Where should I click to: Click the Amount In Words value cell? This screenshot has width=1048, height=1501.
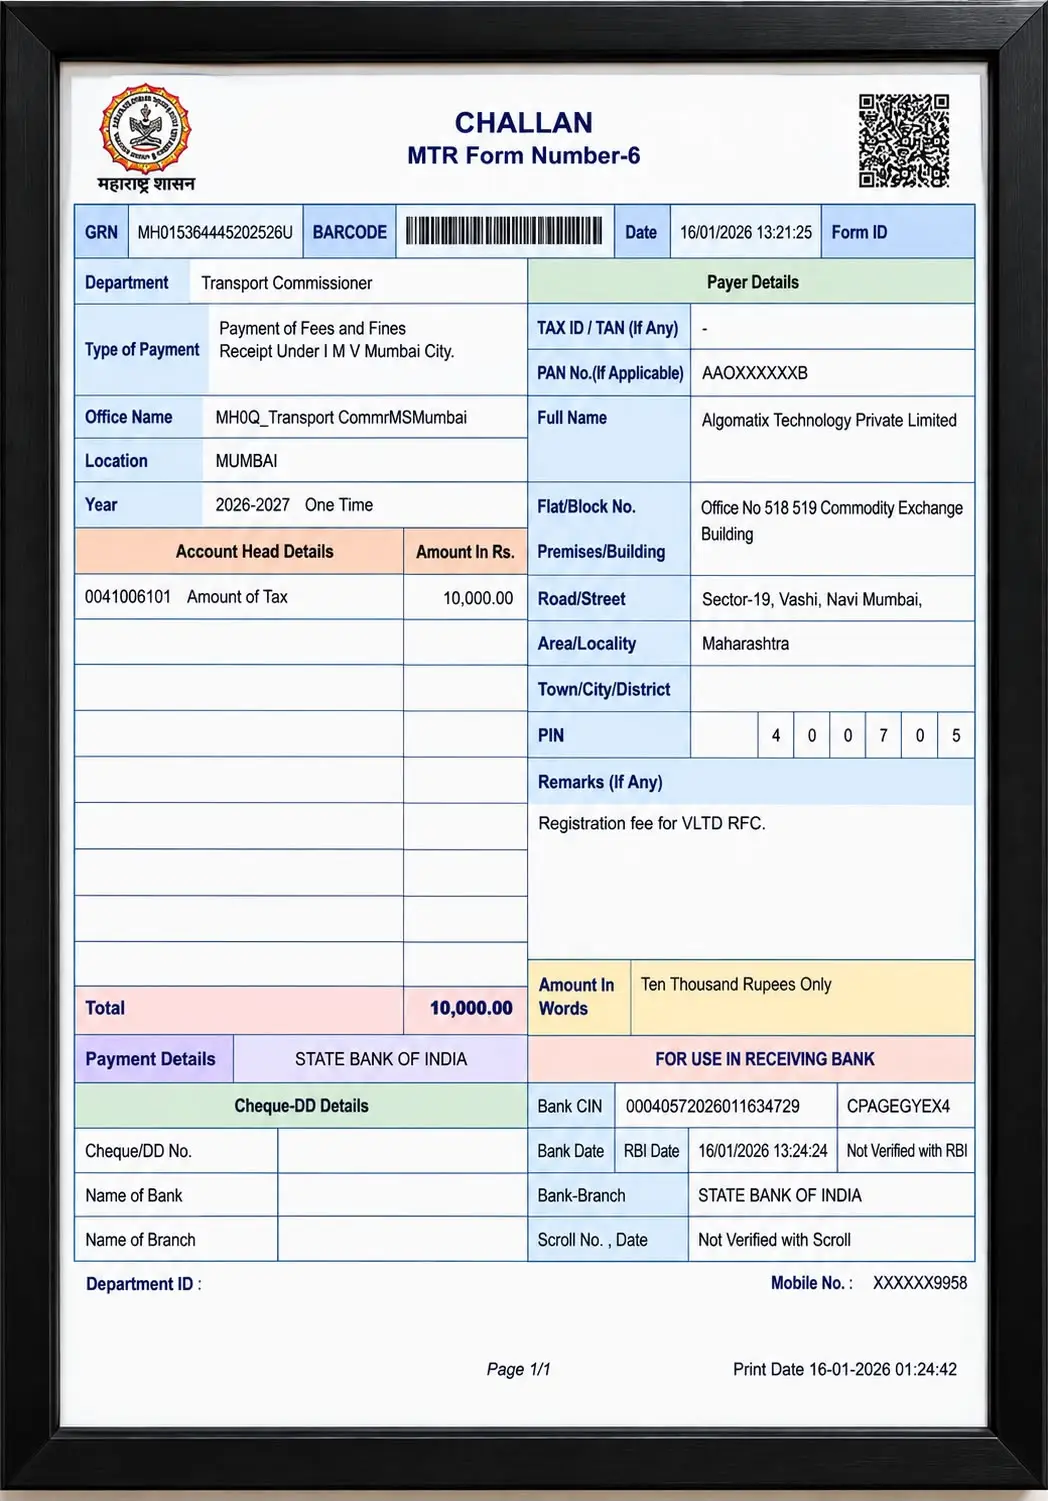802,998
